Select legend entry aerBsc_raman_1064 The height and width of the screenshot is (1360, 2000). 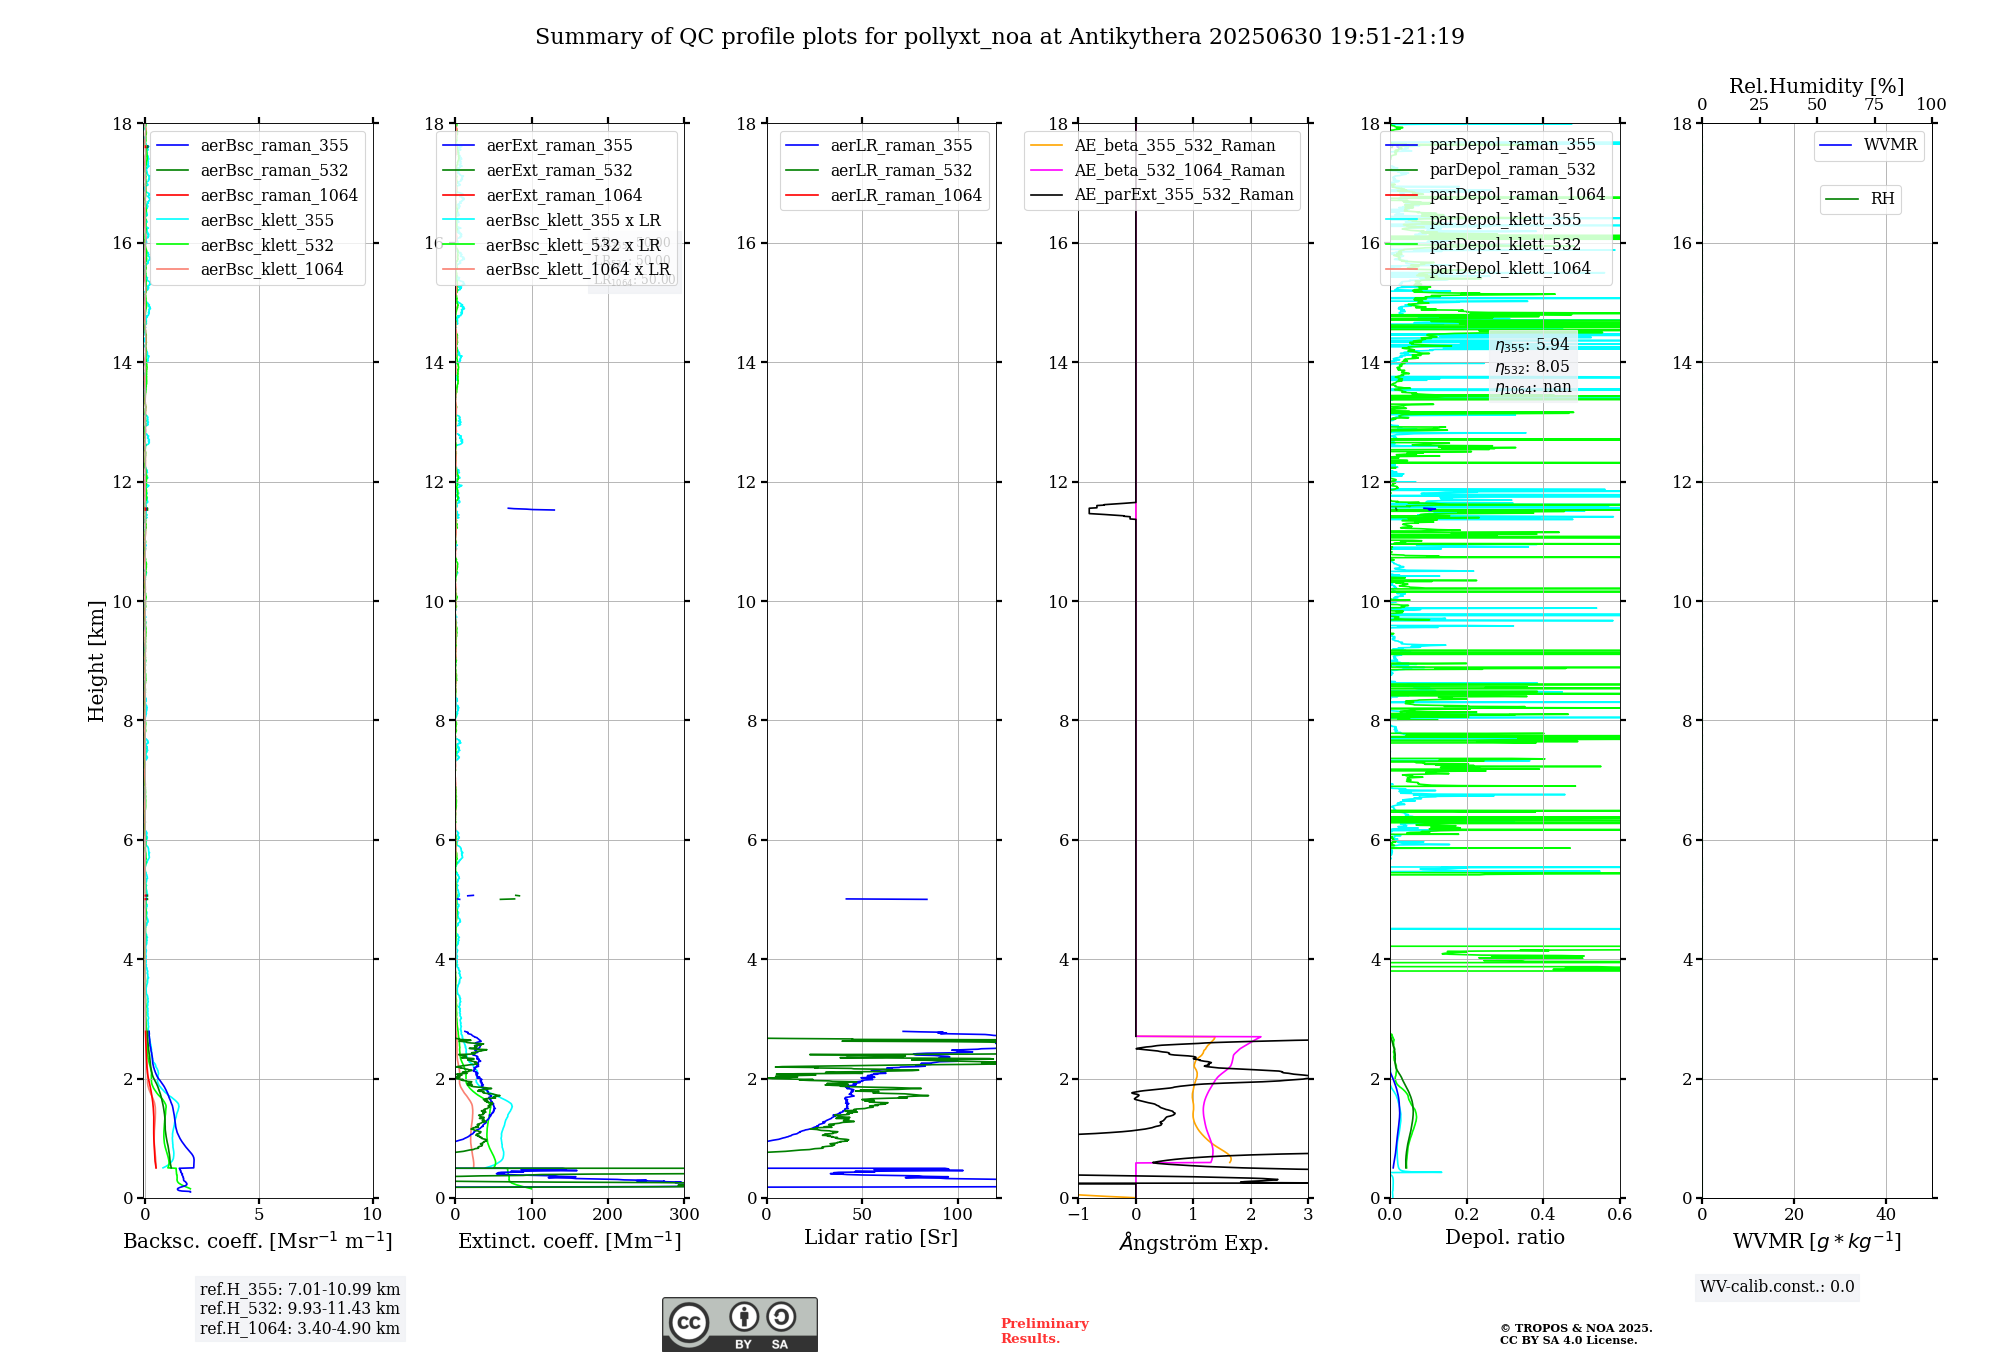pyautogui.click(x=257, y=196)
